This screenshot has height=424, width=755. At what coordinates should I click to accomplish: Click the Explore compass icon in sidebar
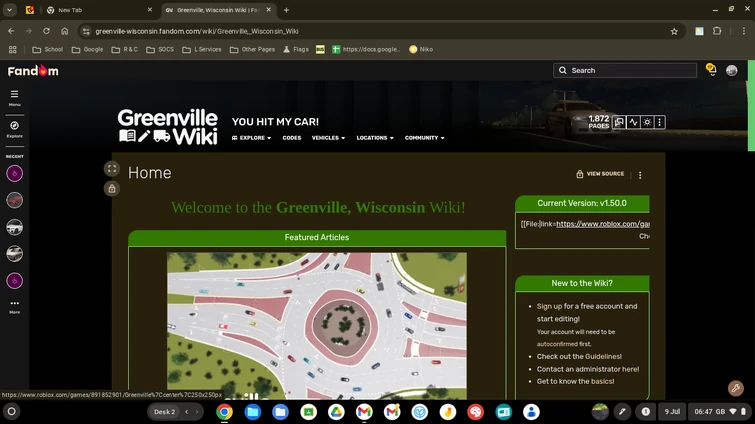coord(14,129)
